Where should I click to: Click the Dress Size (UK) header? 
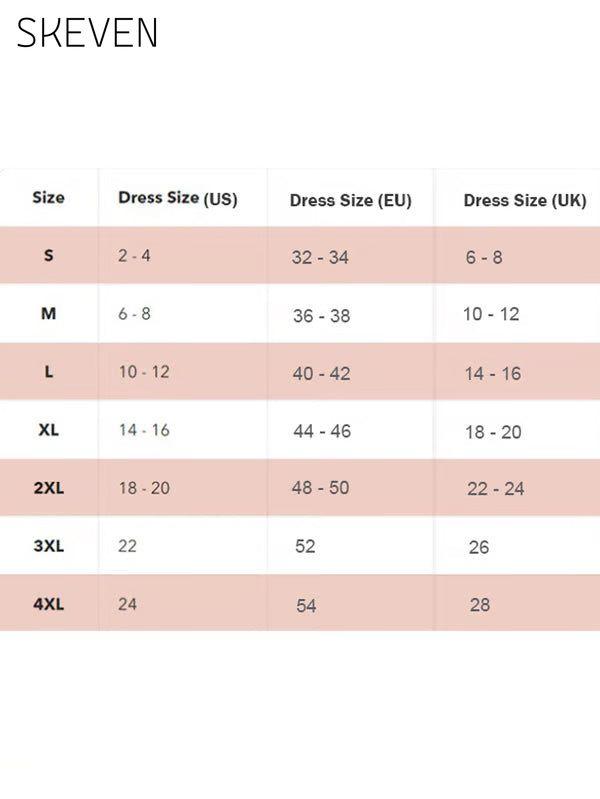525,200
